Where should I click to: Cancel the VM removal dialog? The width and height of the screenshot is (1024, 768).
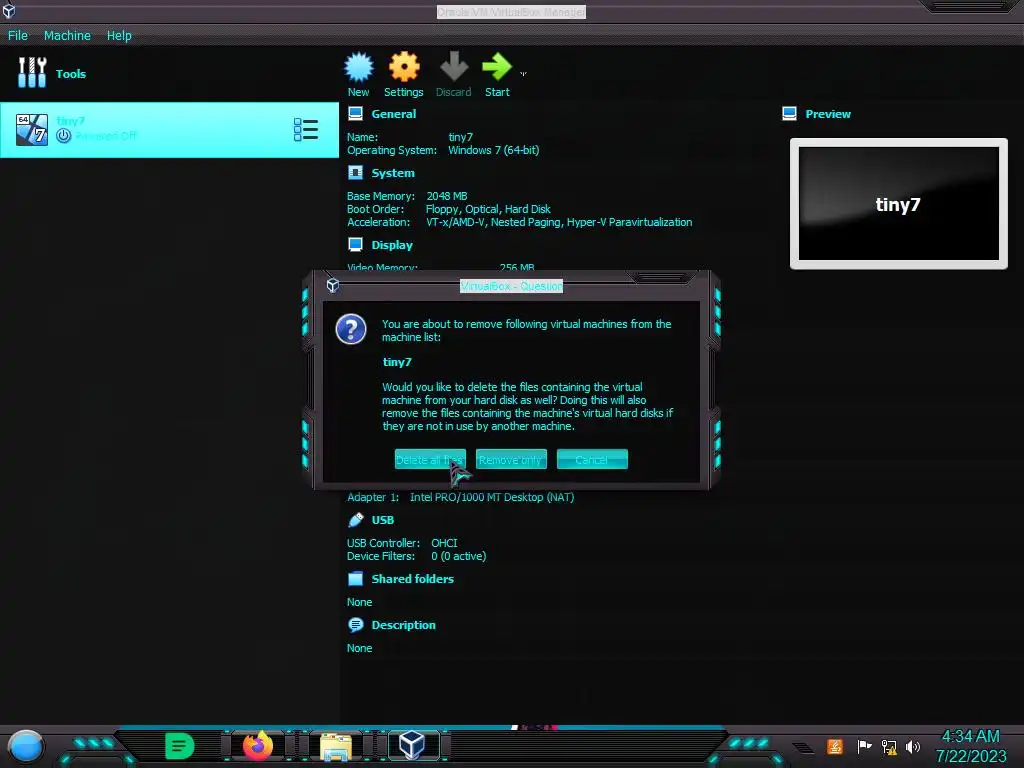point(592,459)
